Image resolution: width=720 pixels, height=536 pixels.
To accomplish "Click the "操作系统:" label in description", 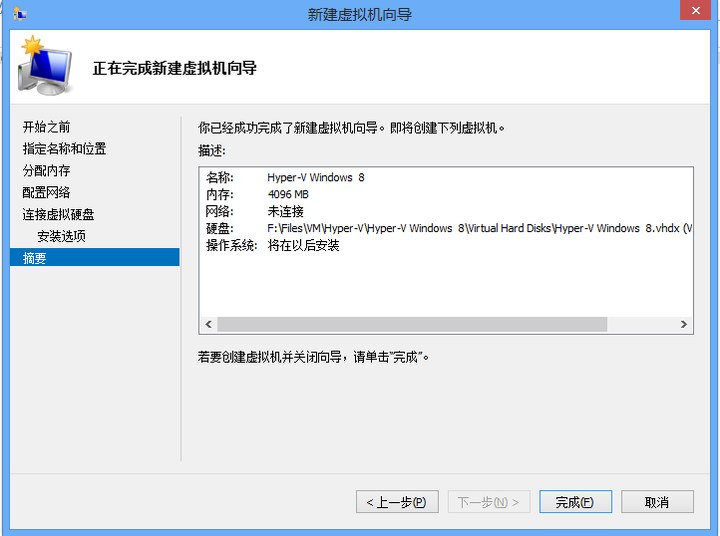I will pos(231,245).
